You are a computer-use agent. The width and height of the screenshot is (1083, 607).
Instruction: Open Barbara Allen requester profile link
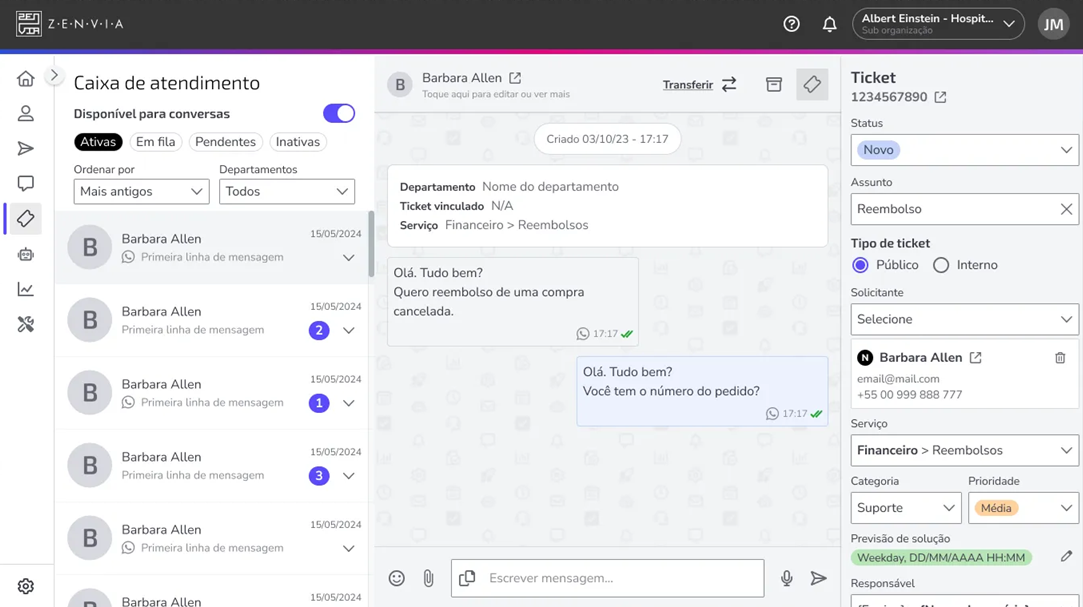pos(975,358)
